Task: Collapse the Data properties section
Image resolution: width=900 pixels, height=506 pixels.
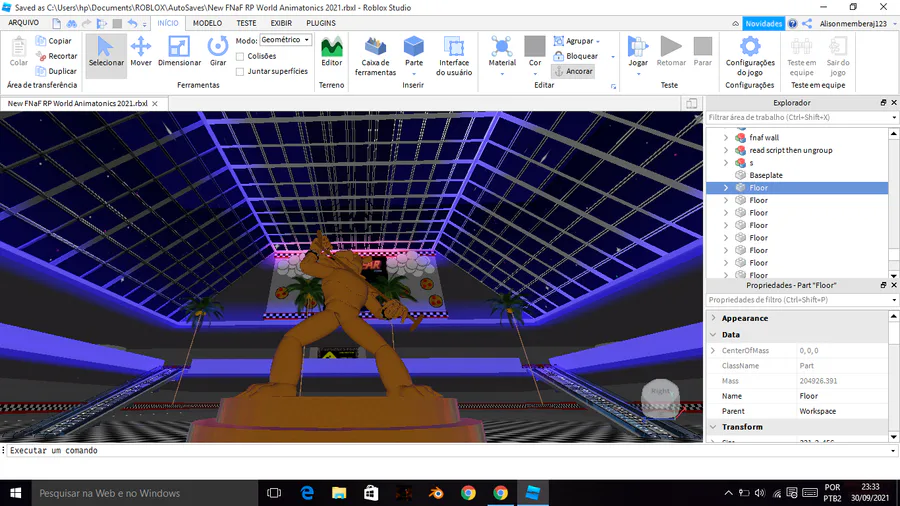Action: pyautogui.click(x=713, y=334)
